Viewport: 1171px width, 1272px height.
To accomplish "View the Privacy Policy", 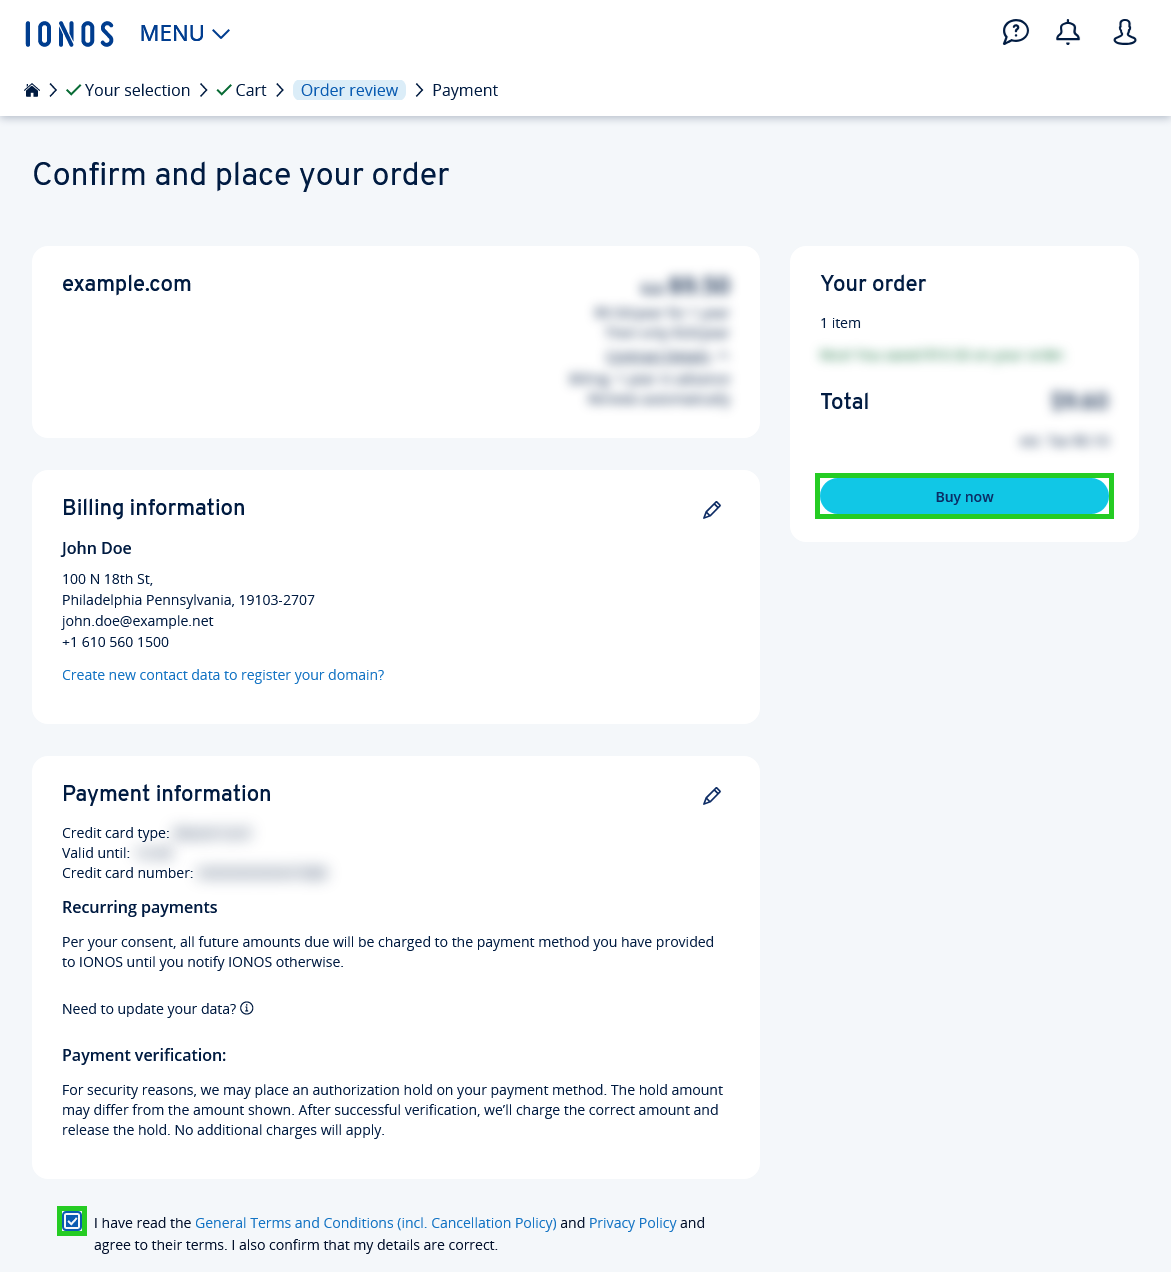I will (x=632, y=1222).
